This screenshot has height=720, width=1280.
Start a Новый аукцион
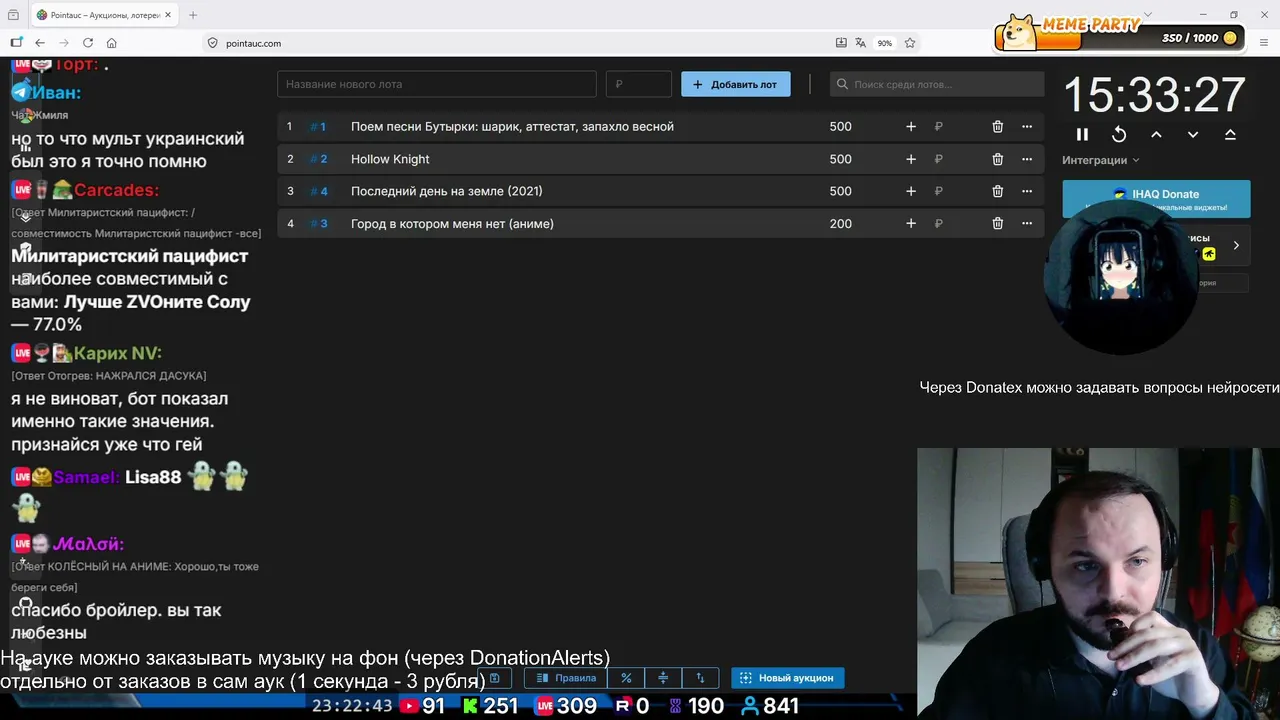788,678
